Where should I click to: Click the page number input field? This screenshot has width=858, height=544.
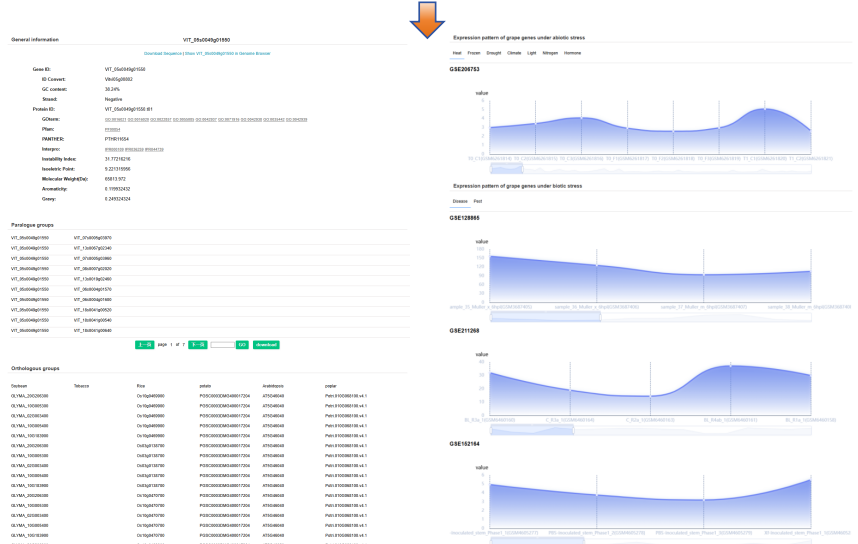(222, 344)
